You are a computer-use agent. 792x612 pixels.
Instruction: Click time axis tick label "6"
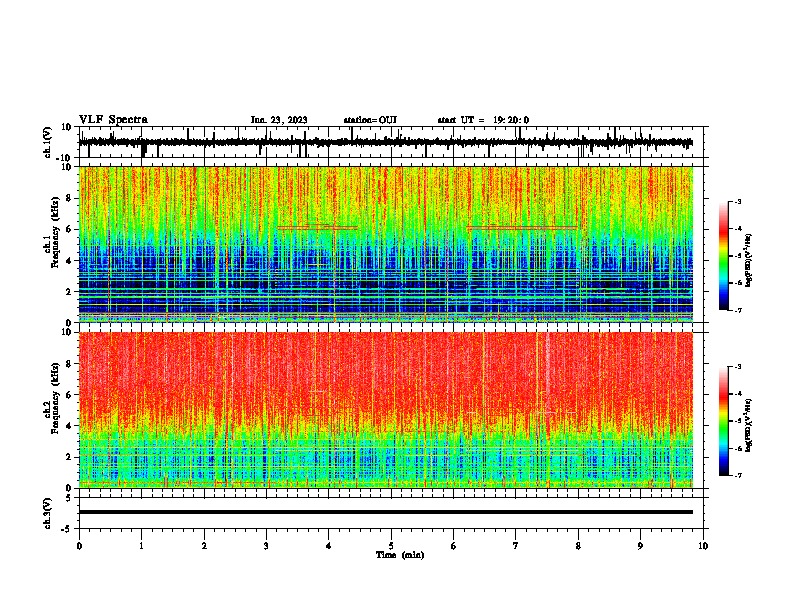click(x=454, y=546)
